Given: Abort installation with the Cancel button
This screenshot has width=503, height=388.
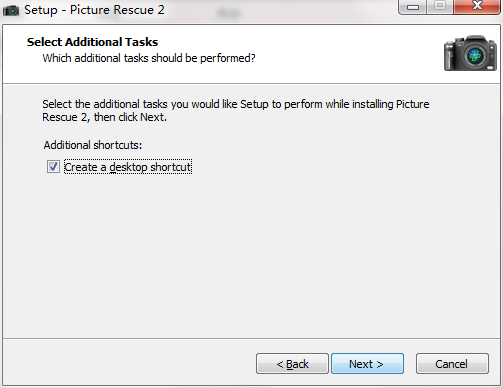Looking at the screenshot, I should tap(452, 364).
